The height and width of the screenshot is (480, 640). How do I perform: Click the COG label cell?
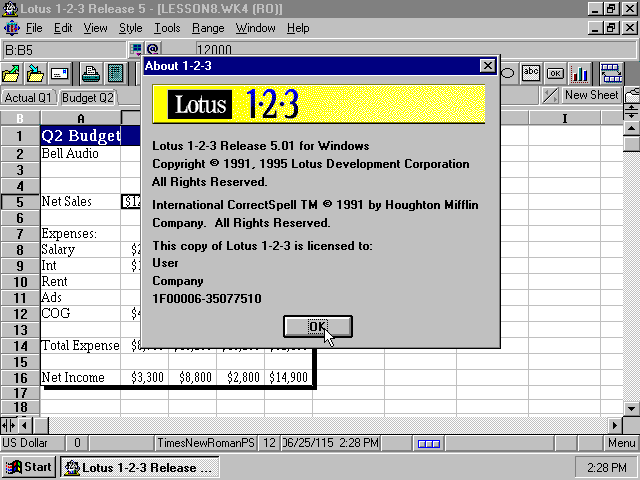pyautogui.click(x=81, y=313)
